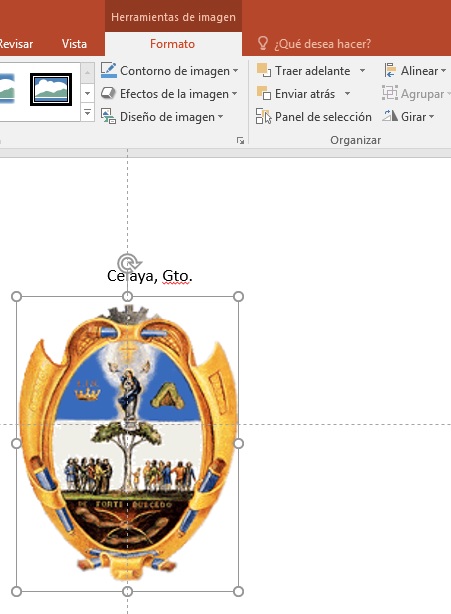Click the bottom-left image resize handle

click(16, 591)
